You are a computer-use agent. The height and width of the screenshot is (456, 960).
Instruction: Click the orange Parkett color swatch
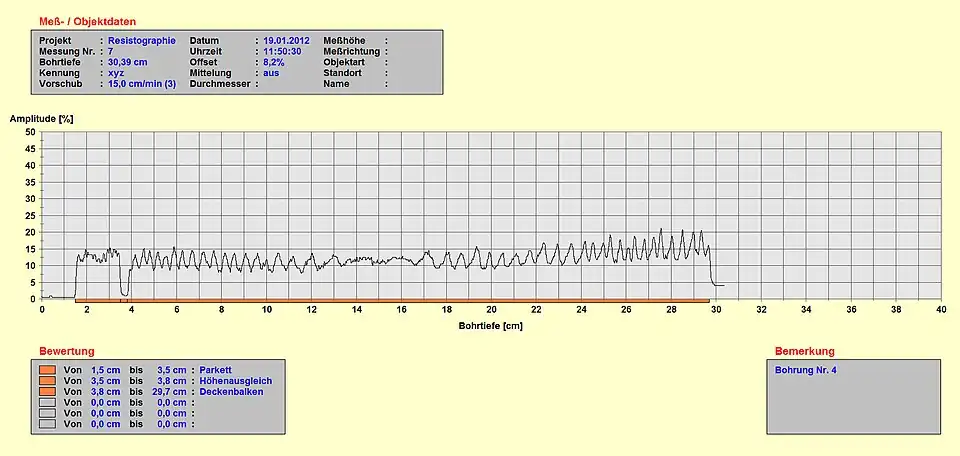(47, 369)
